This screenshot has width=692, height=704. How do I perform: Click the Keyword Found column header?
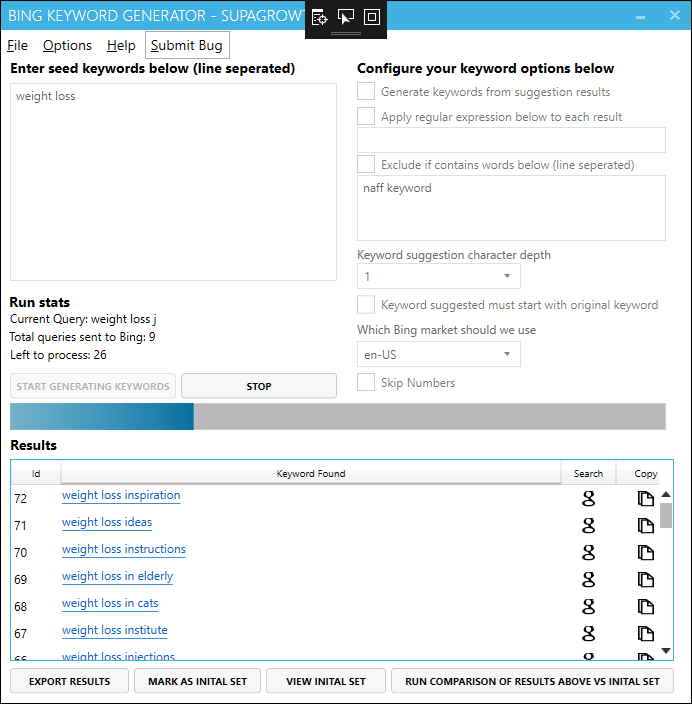(311, 473)
